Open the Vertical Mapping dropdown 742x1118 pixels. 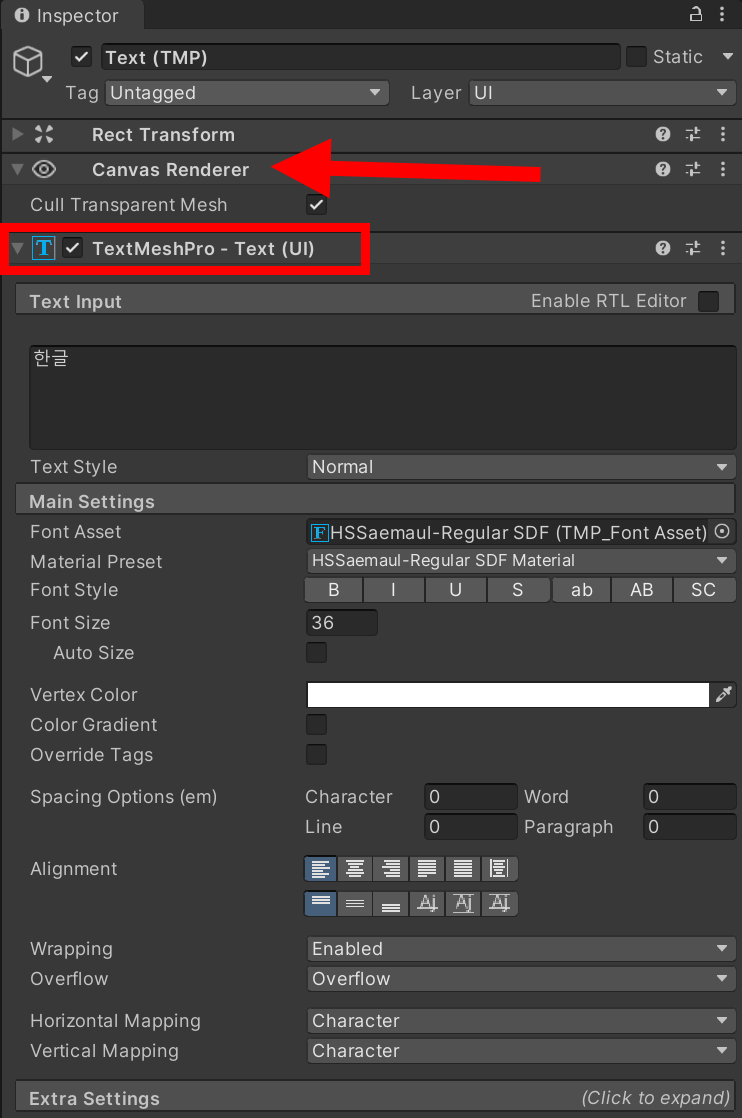click(x=521, y=1051)
